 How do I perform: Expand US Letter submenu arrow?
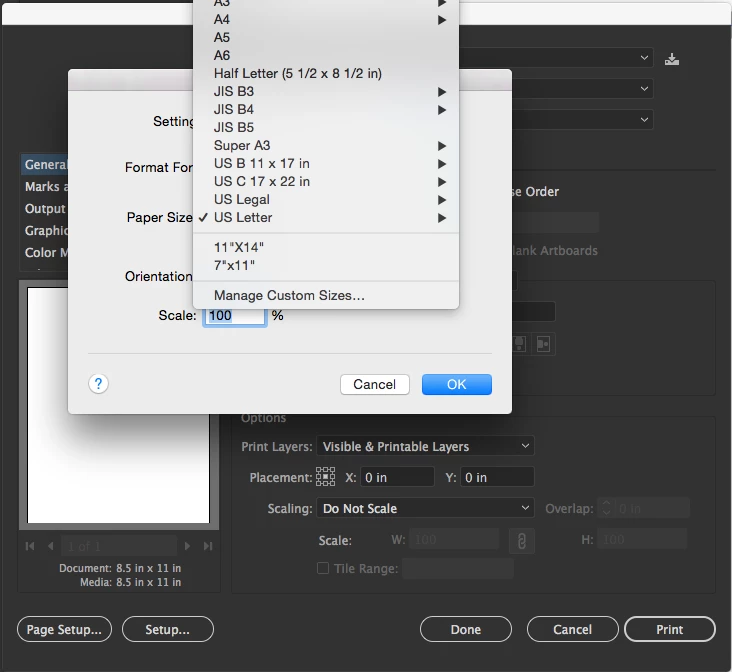coord(442,218)
